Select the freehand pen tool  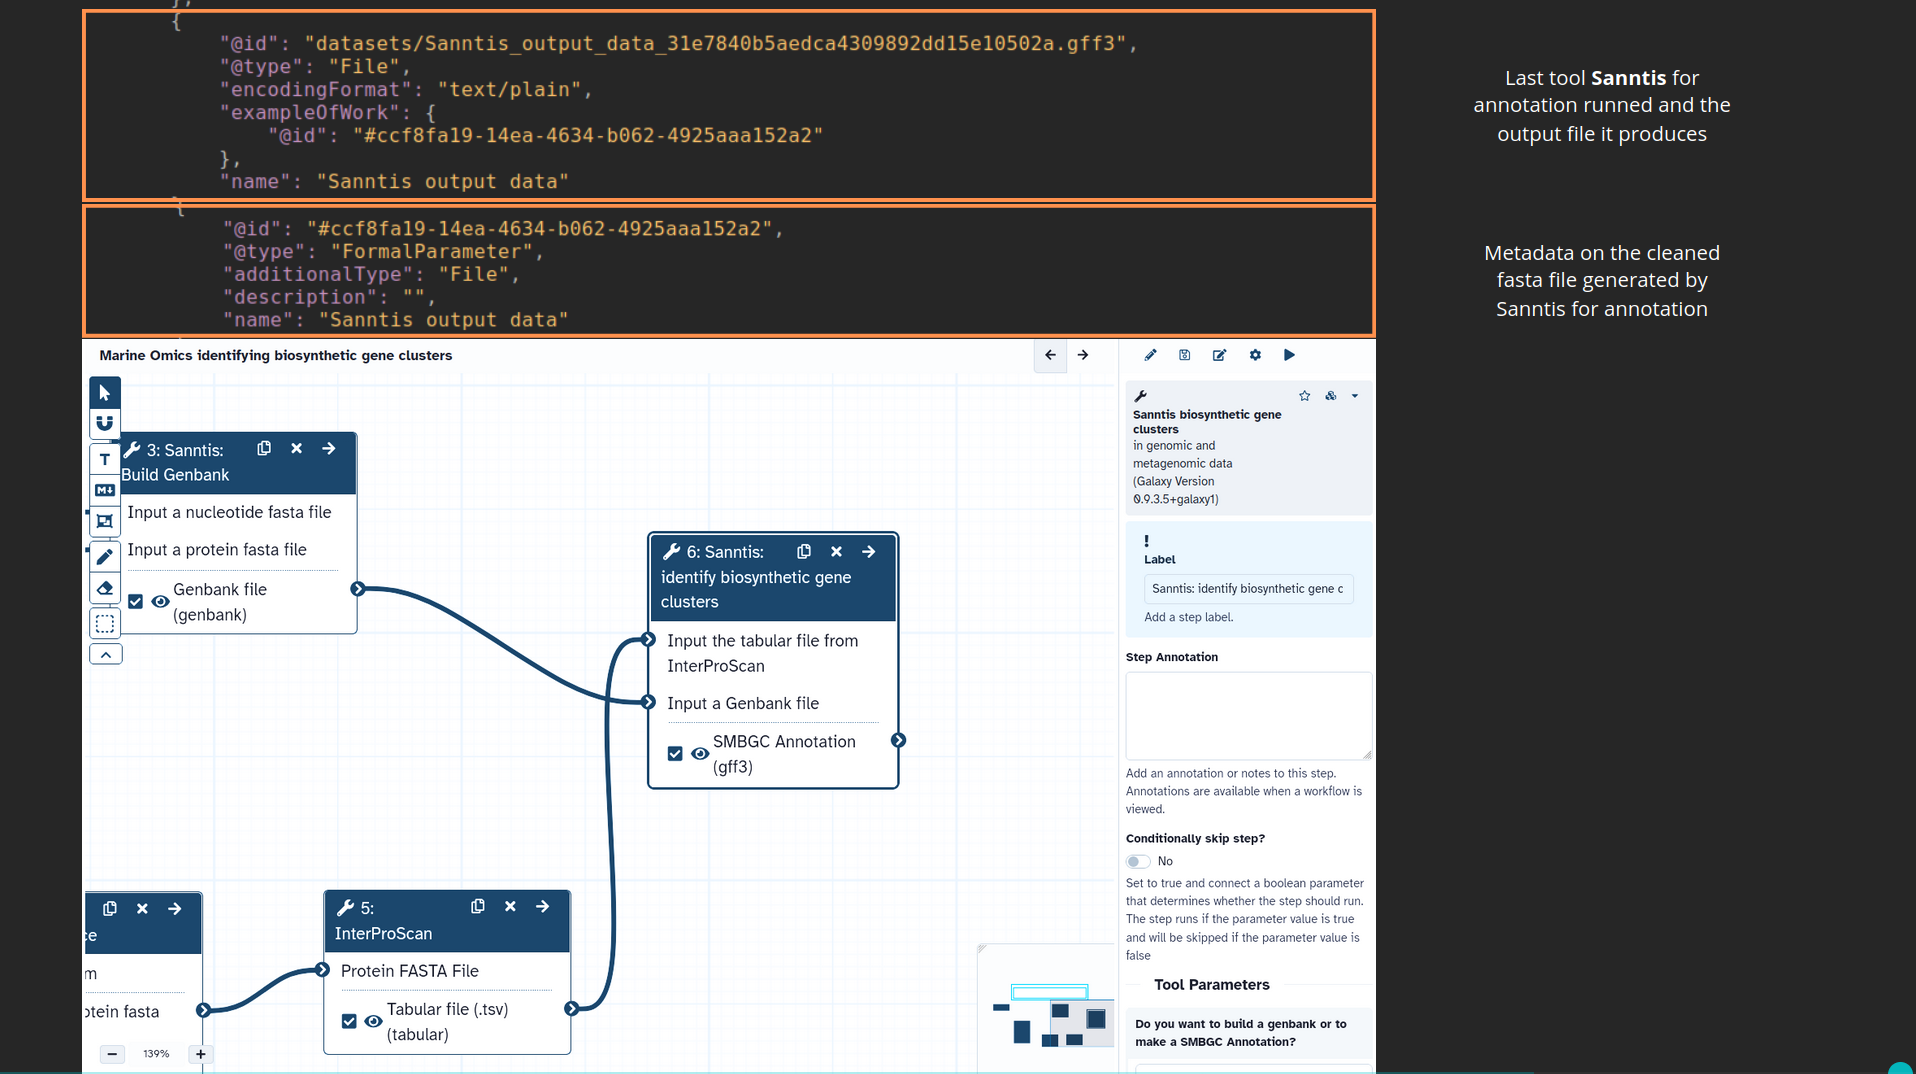pyautogui.click(x=105, y=556)
